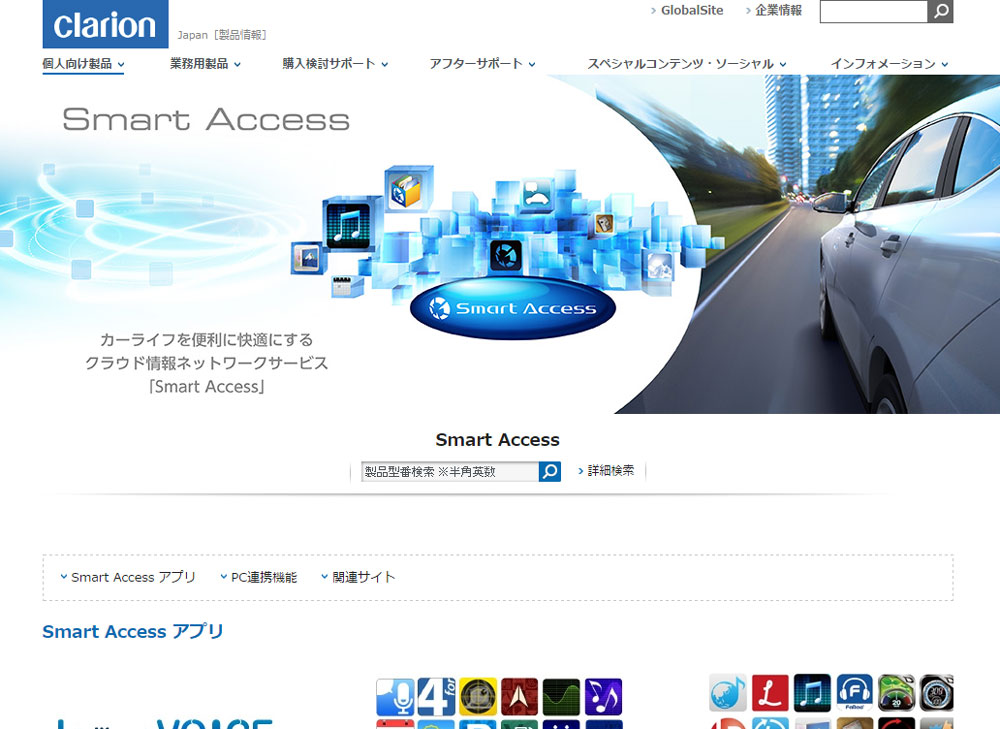Screen dimensions: 1000x729
Task: Click the folder cube icon in banner
Action: click(x=408, y=190)
